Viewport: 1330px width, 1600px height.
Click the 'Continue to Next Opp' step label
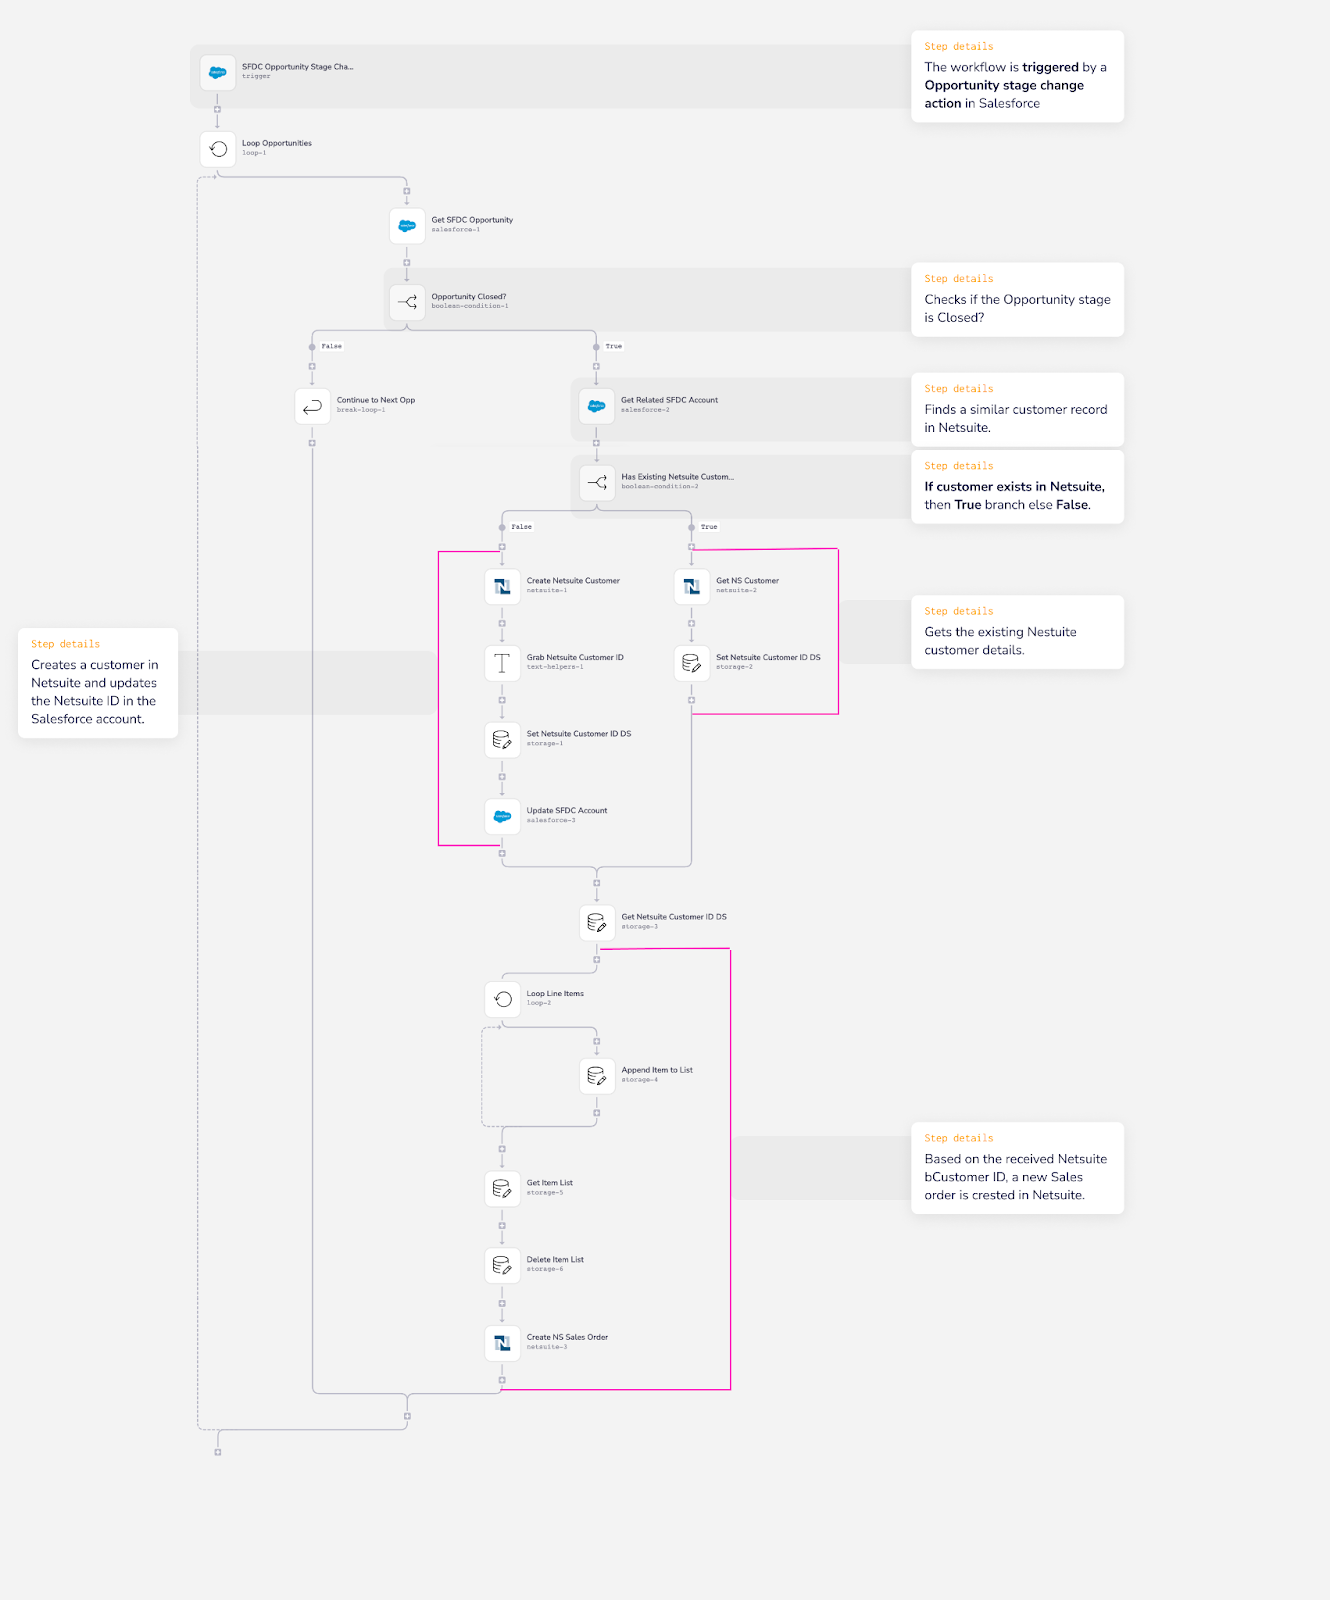[376, 400]
